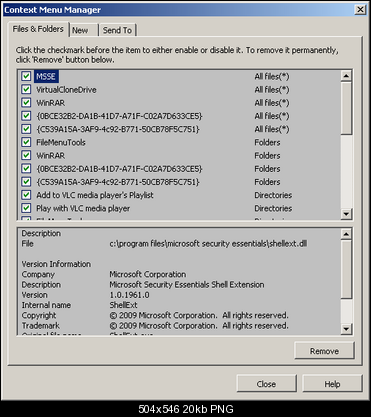
Task: Select Play with VLC media player item
Action: (83, 208)
